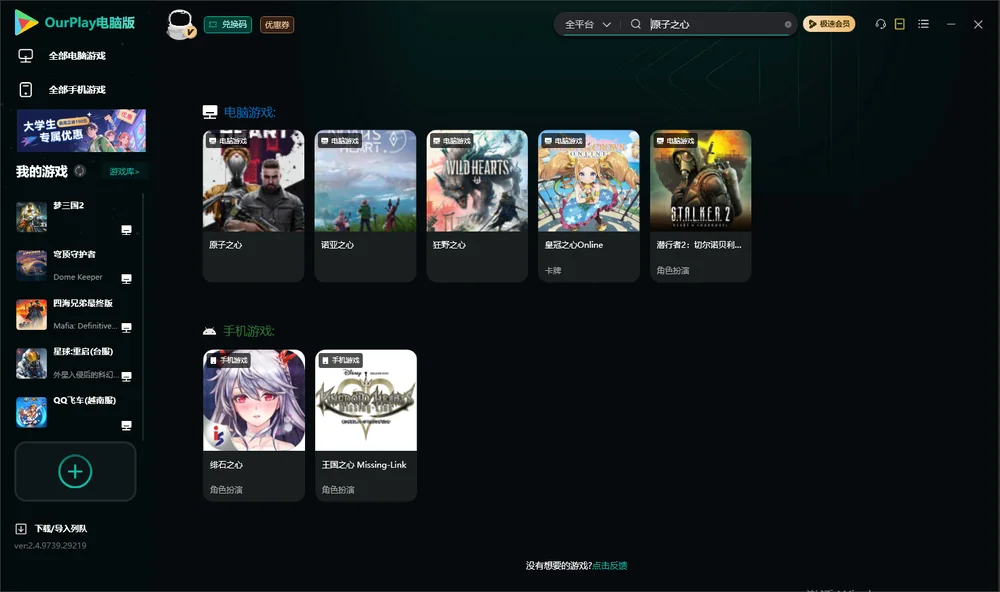Expand the 全平台 platform dropdown
This screenshot has height=592, width=1000.
[x=587, y=24]
